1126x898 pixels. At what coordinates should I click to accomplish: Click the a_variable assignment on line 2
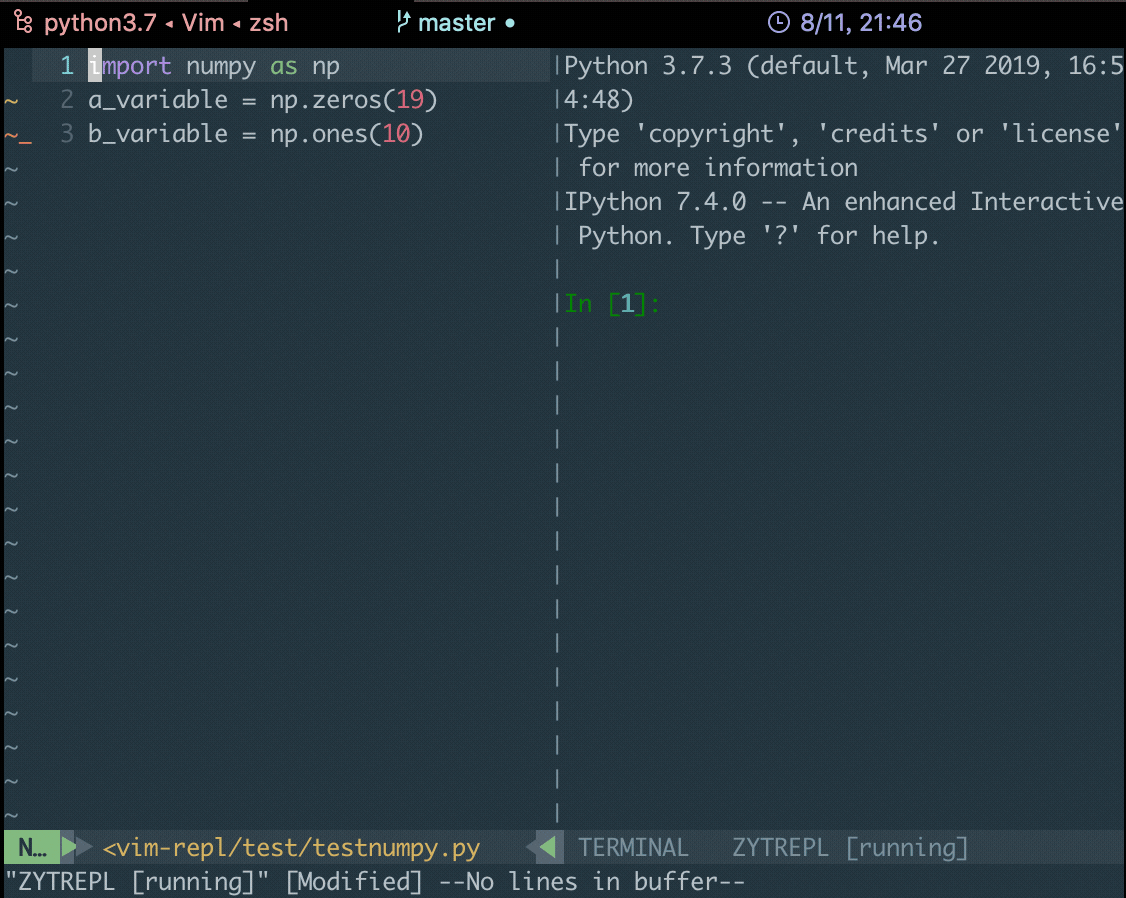[x=263, y=100]
